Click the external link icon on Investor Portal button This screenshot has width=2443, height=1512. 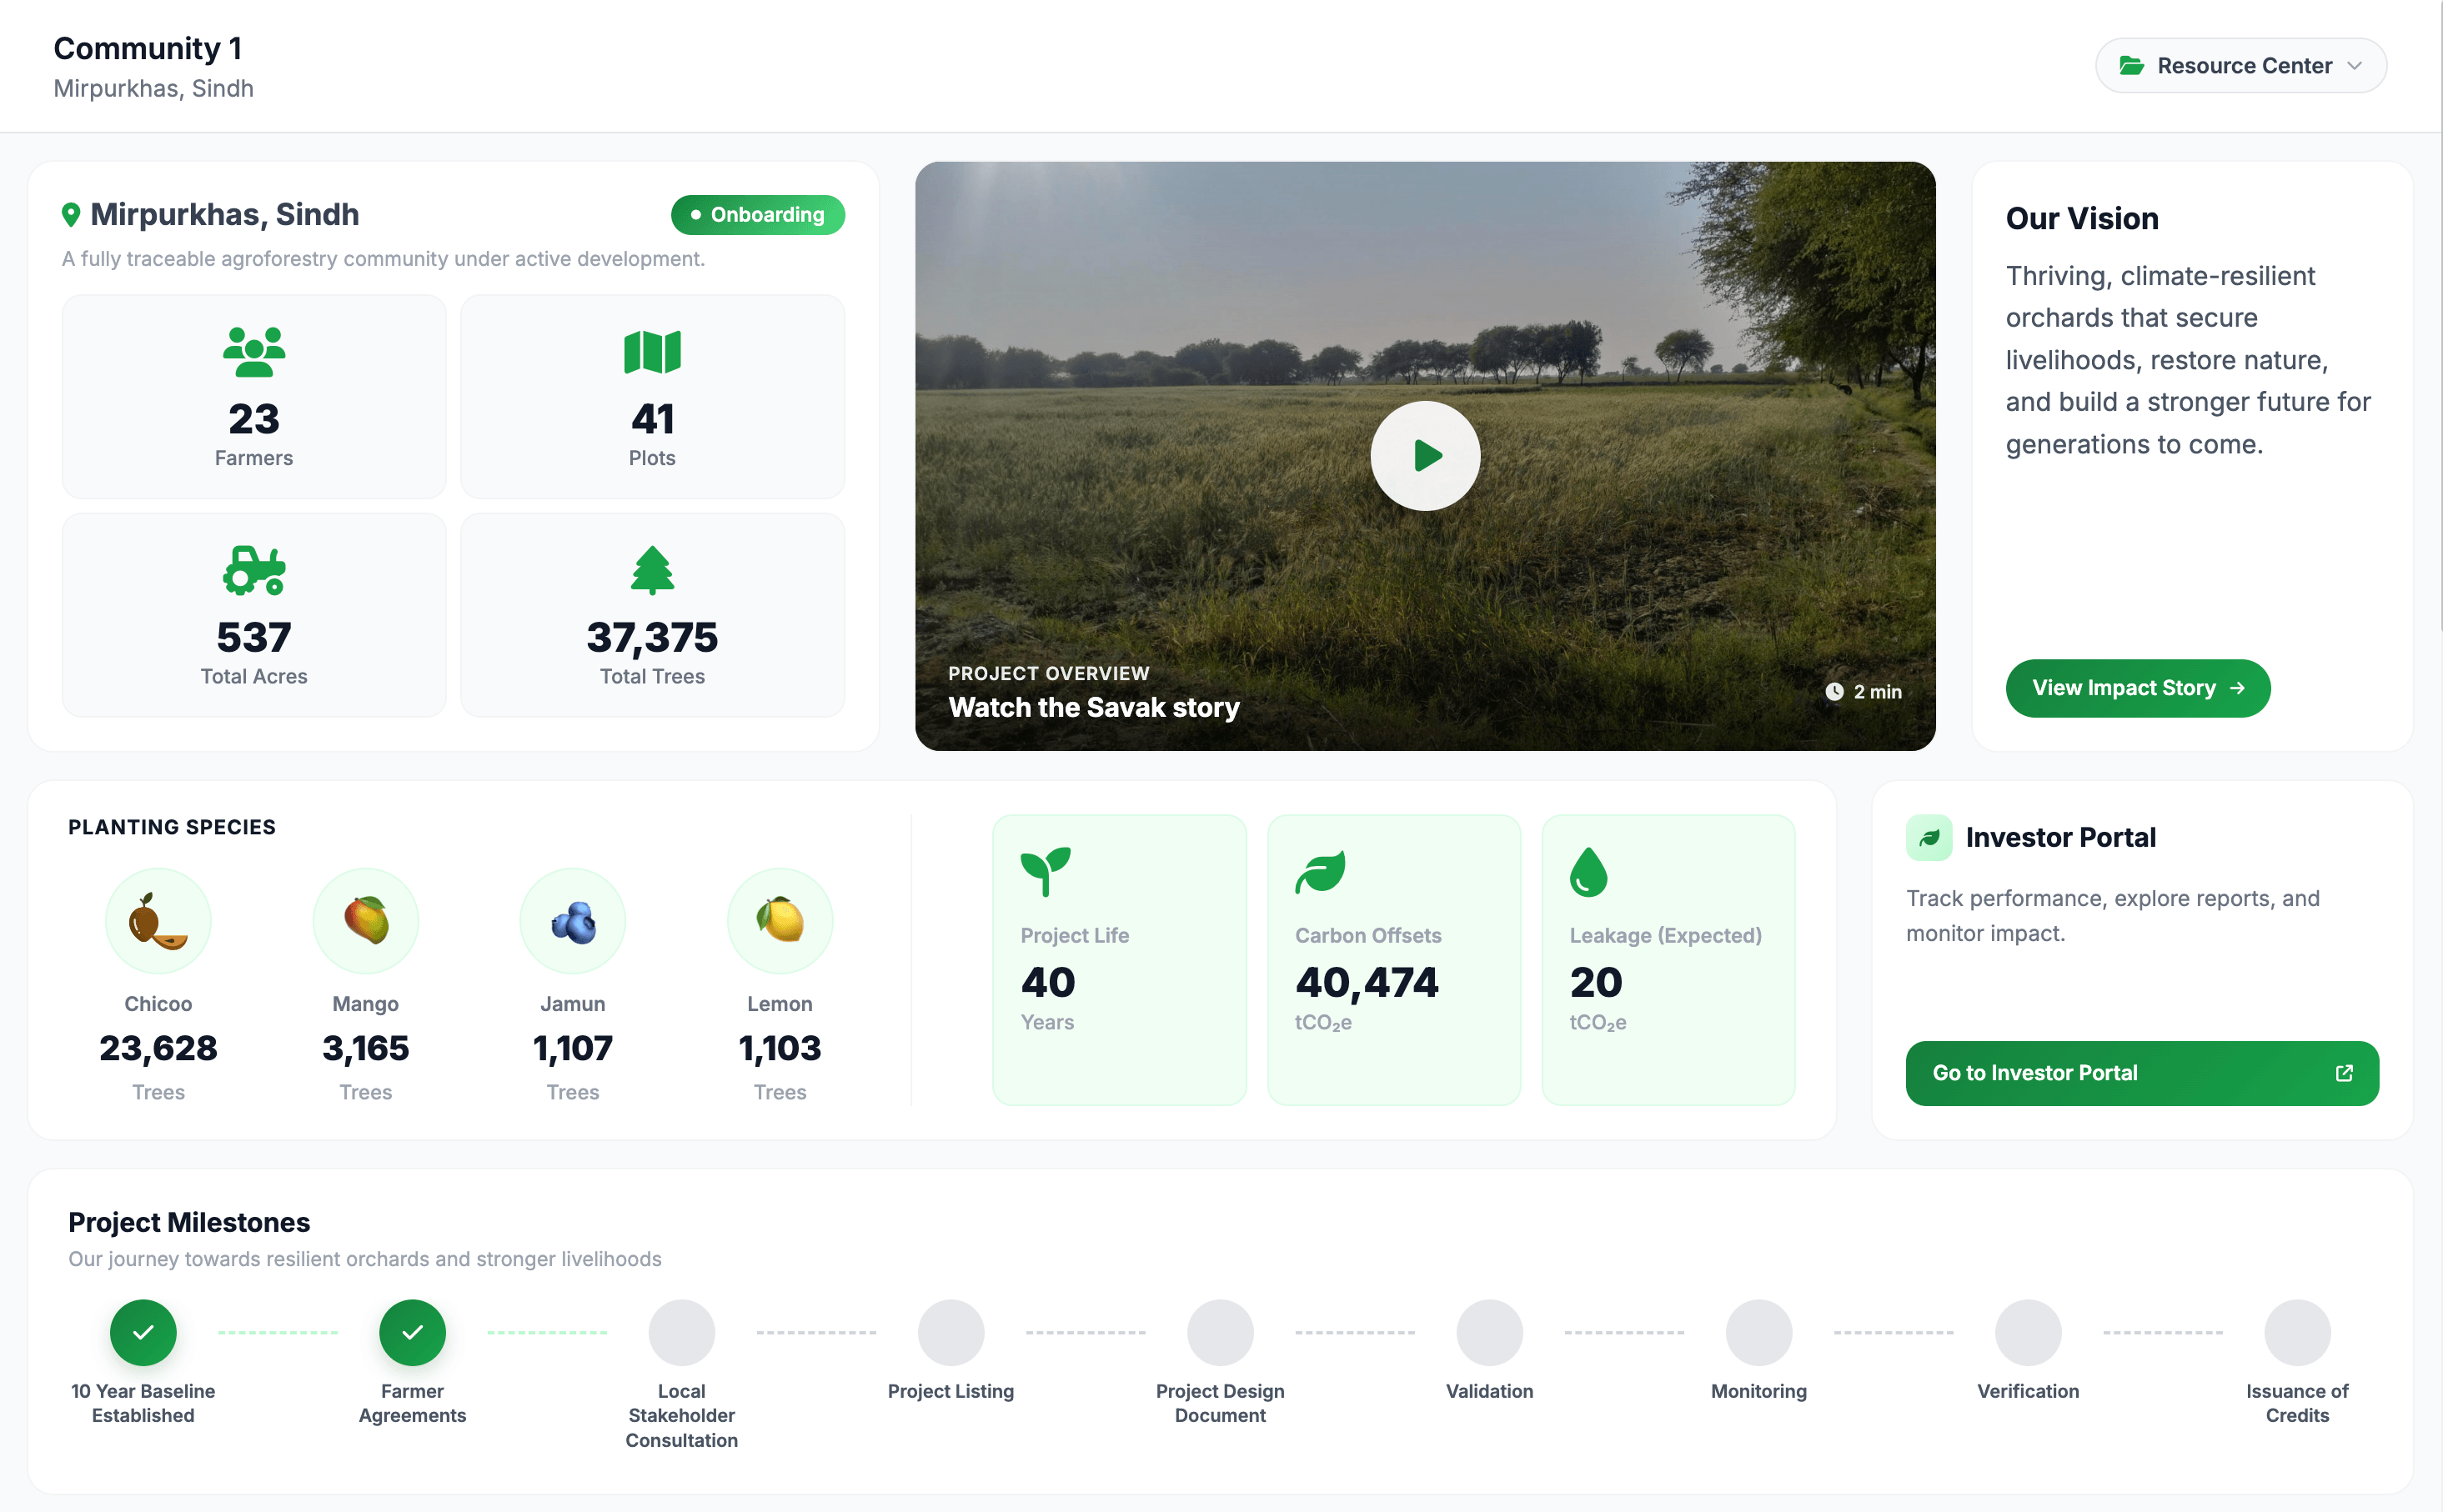(x=2343, y=1073)
